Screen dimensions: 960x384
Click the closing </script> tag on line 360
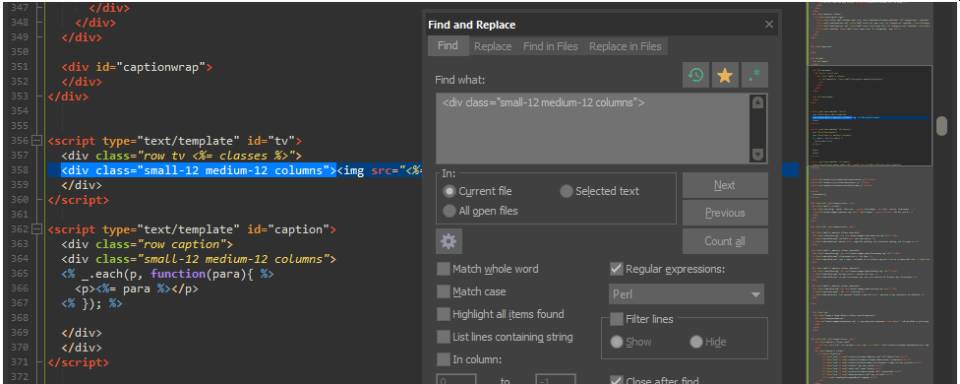78,200
